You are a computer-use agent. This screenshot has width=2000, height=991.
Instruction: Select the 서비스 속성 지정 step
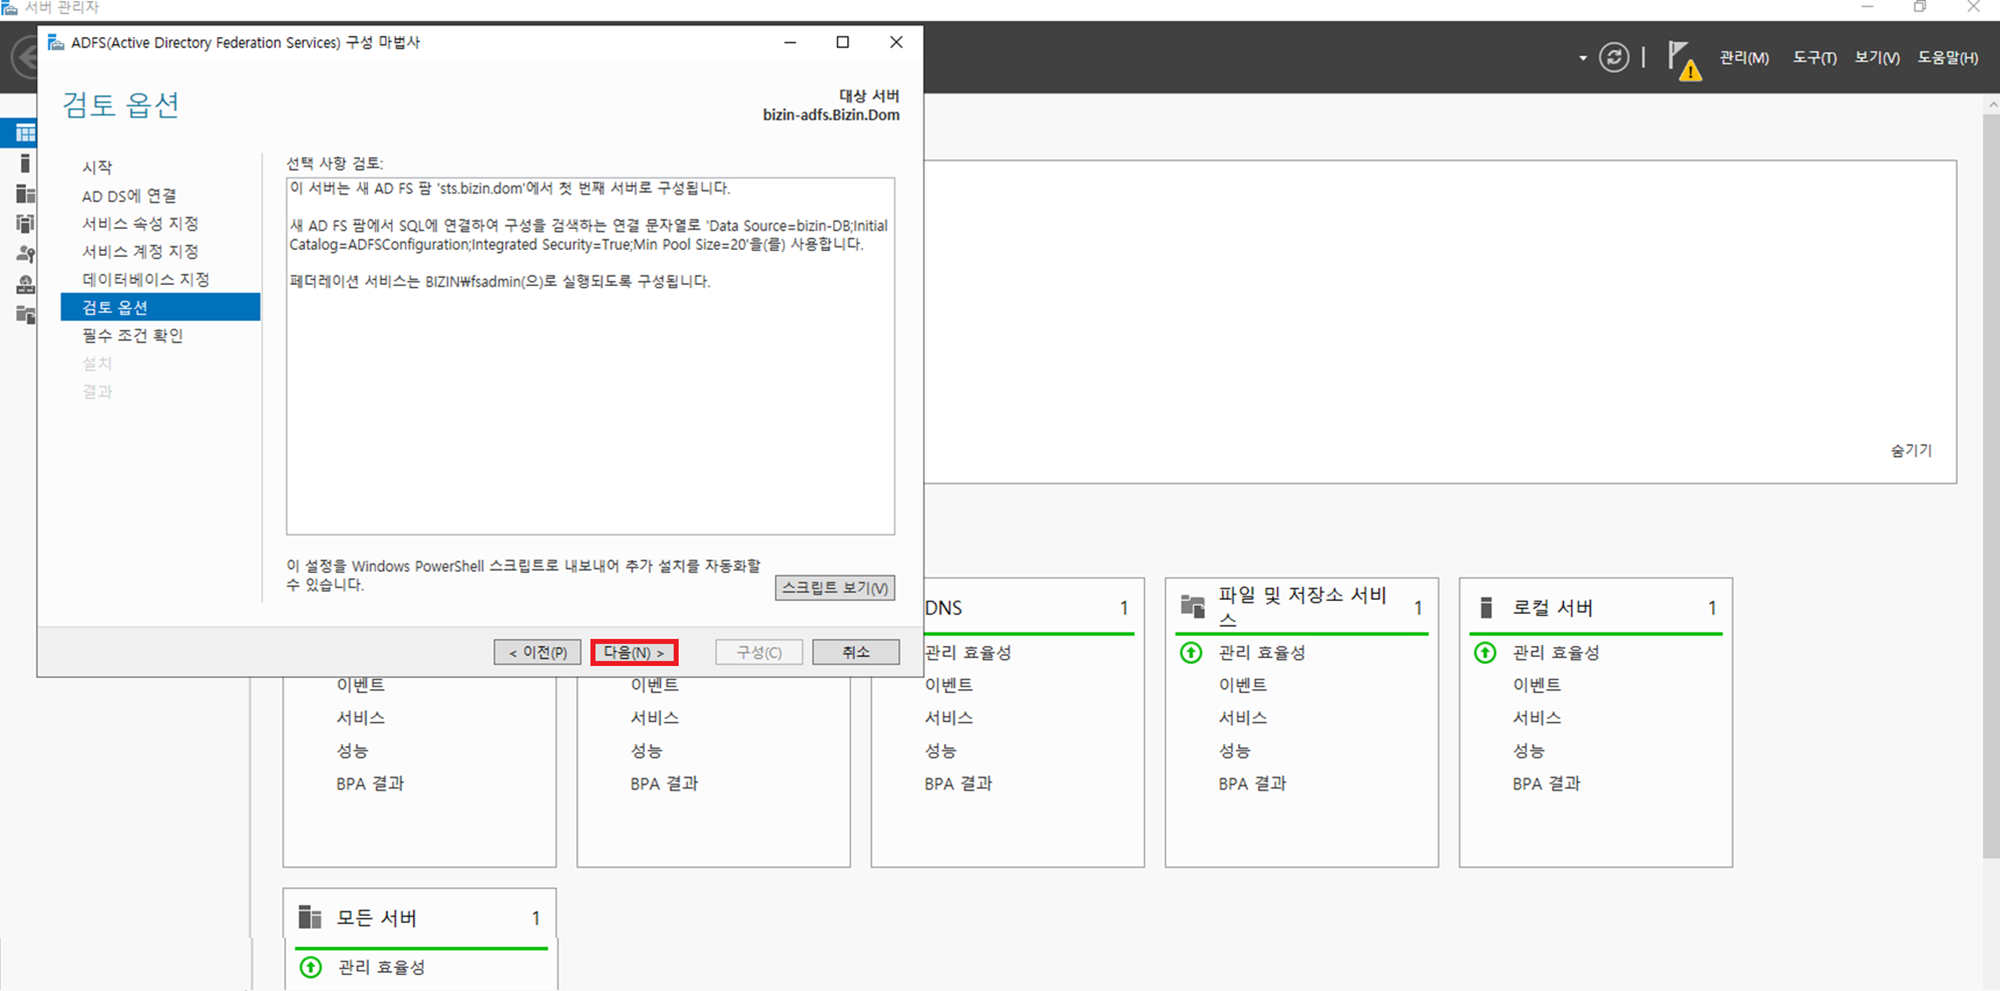140,223
